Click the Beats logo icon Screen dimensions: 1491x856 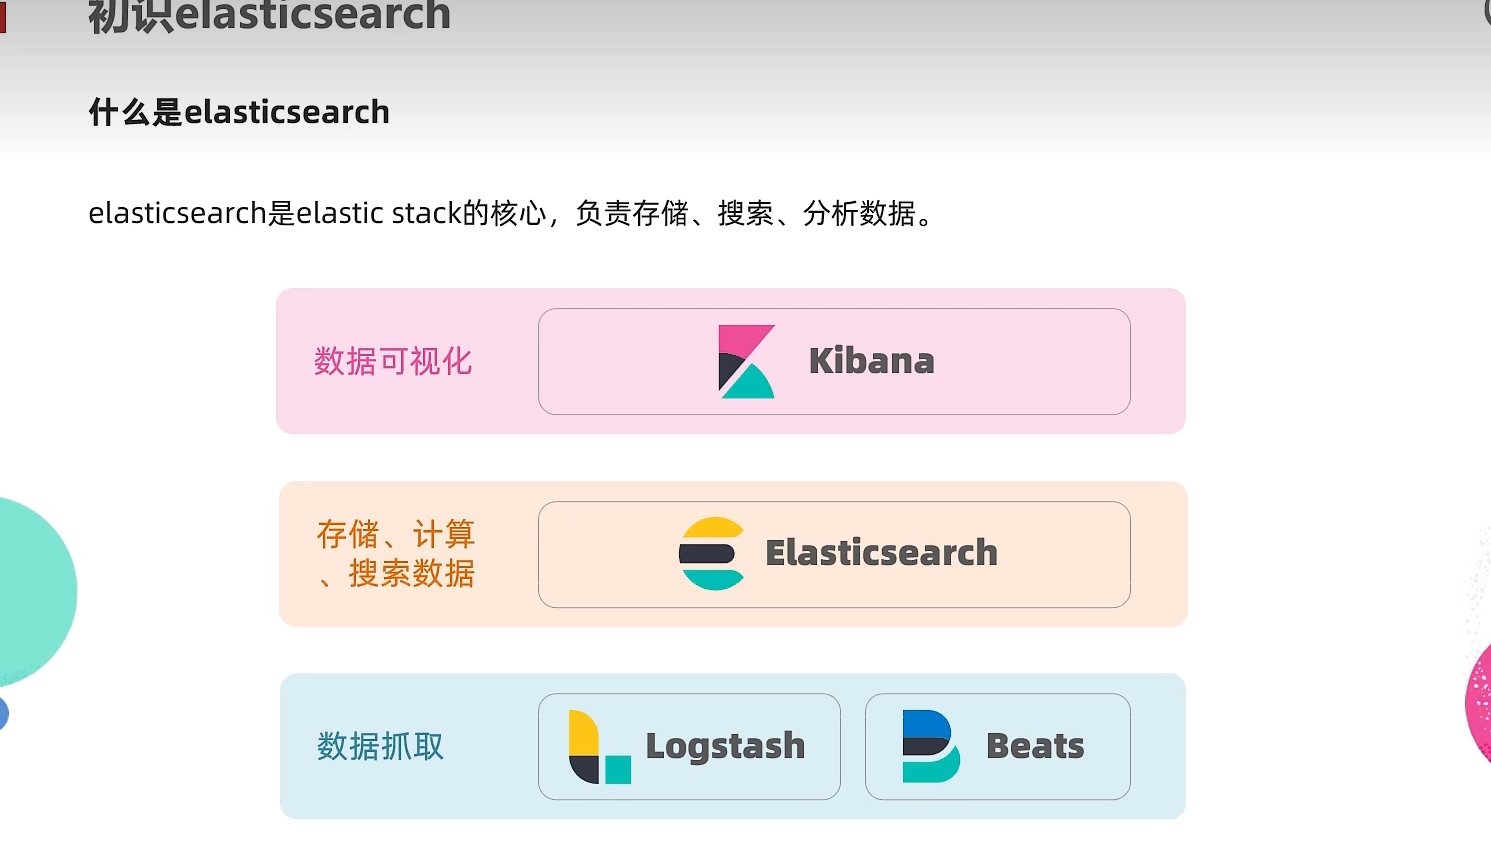[x=930, y=747]
